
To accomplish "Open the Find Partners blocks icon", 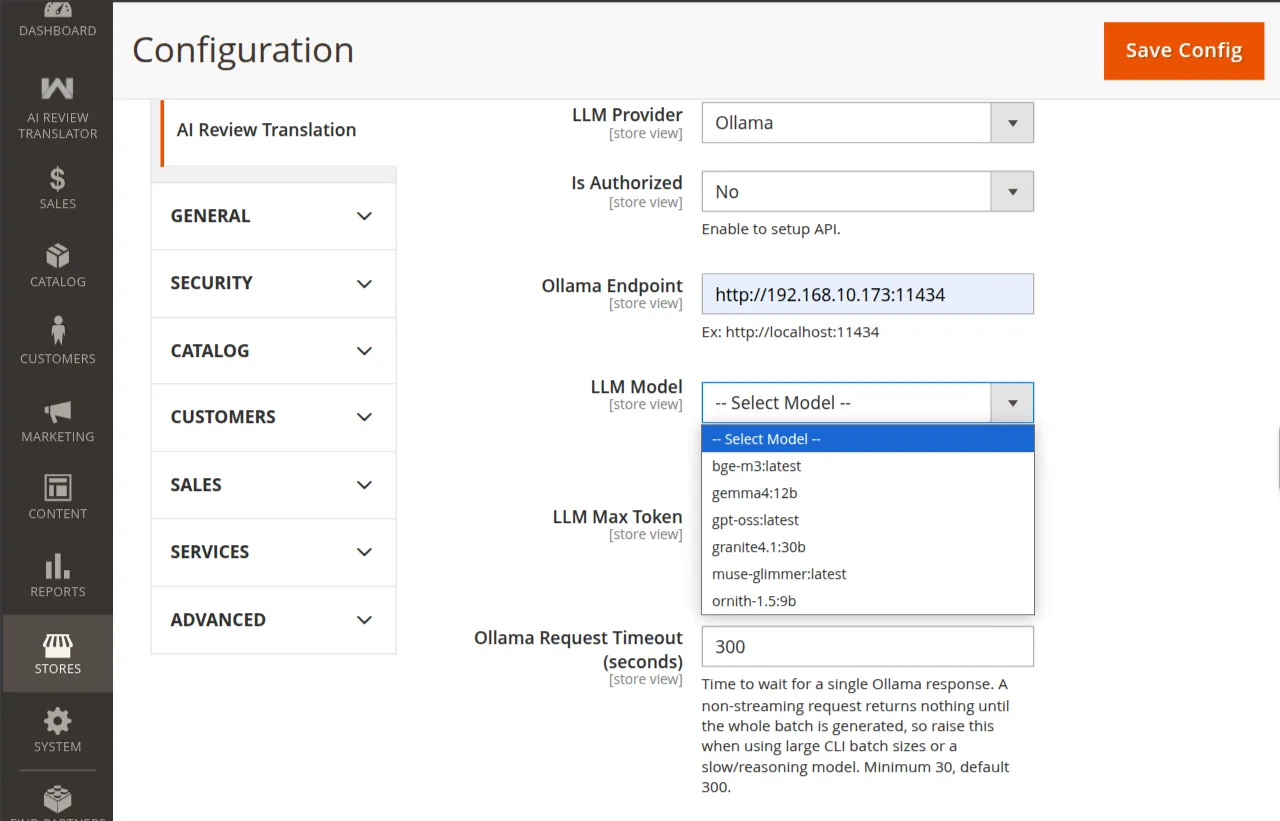I will pos(57,801).
